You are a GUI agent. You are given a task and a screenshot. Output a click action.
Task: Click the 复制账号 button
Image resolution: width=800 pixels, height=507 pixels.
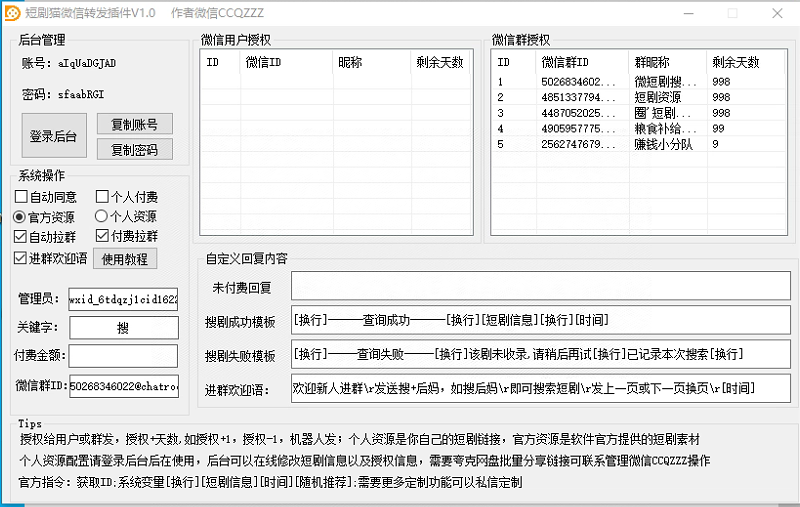coord(134,124)
